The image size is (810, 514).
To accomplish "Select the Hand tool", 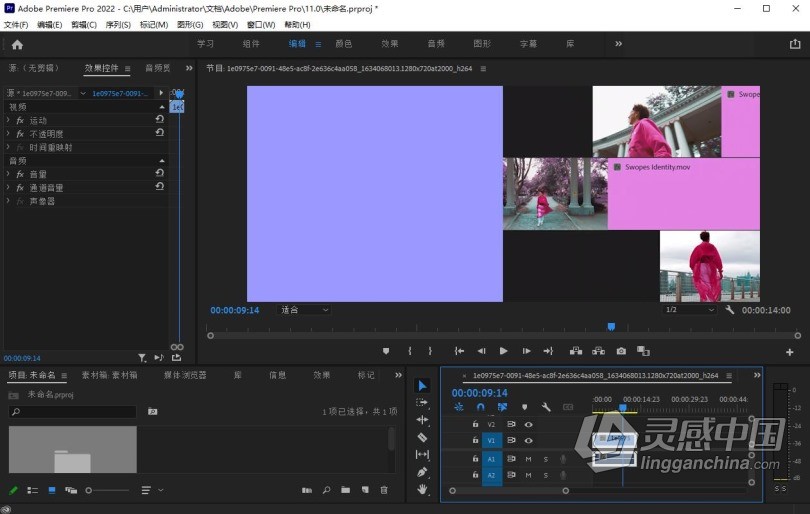I will click(422, 489).
